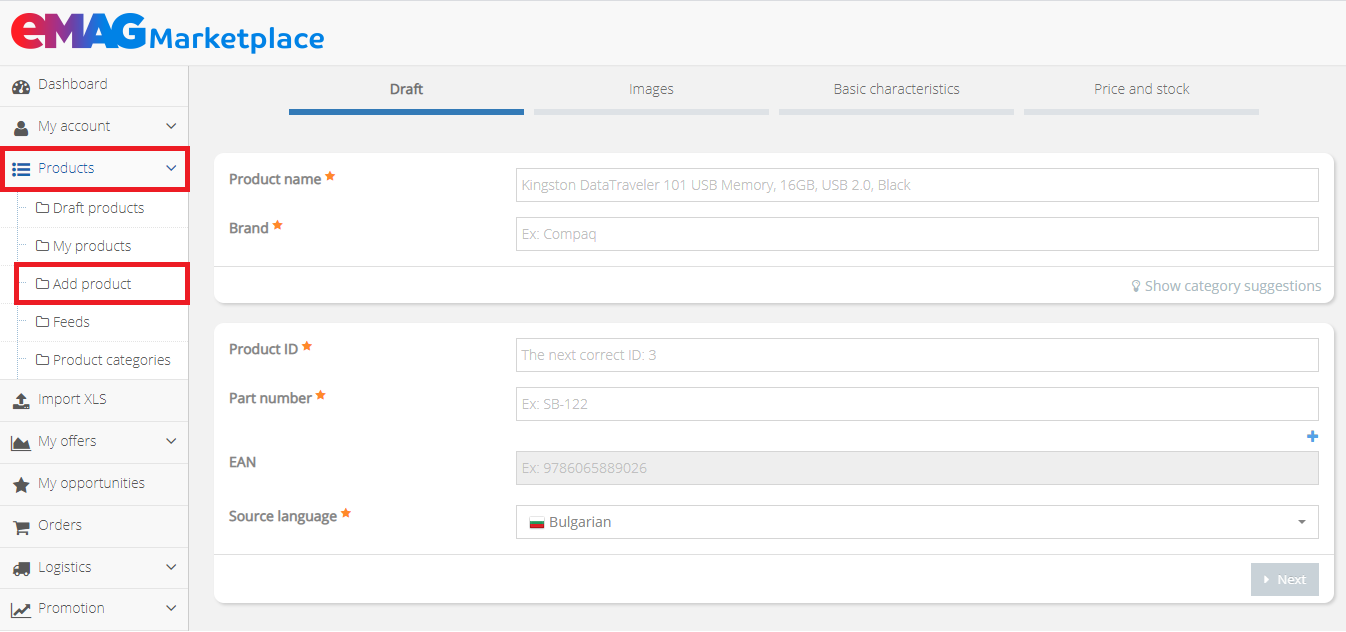Click the Import XLS upload icon

[x=21, y=401]
